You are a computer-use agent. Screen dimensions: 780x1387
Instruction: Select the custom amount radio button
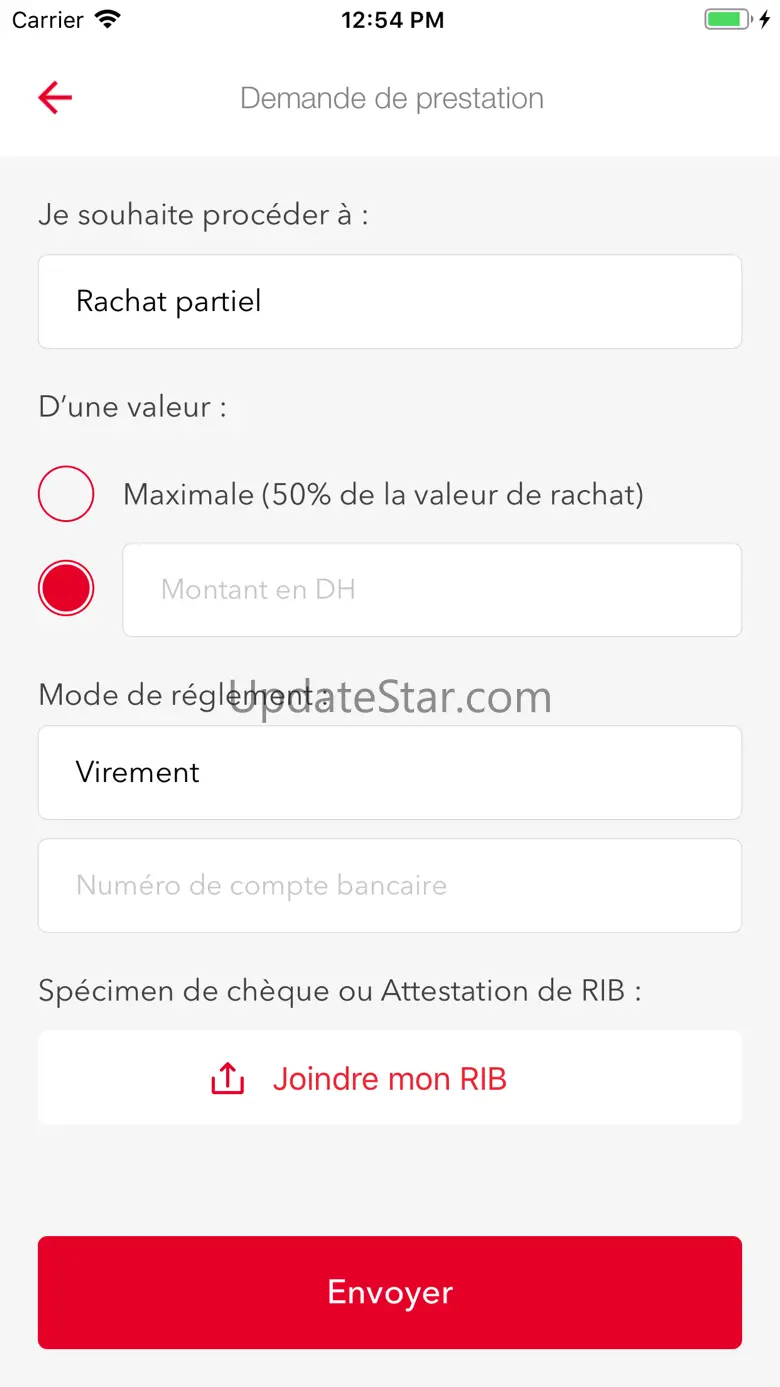point(66,589)
